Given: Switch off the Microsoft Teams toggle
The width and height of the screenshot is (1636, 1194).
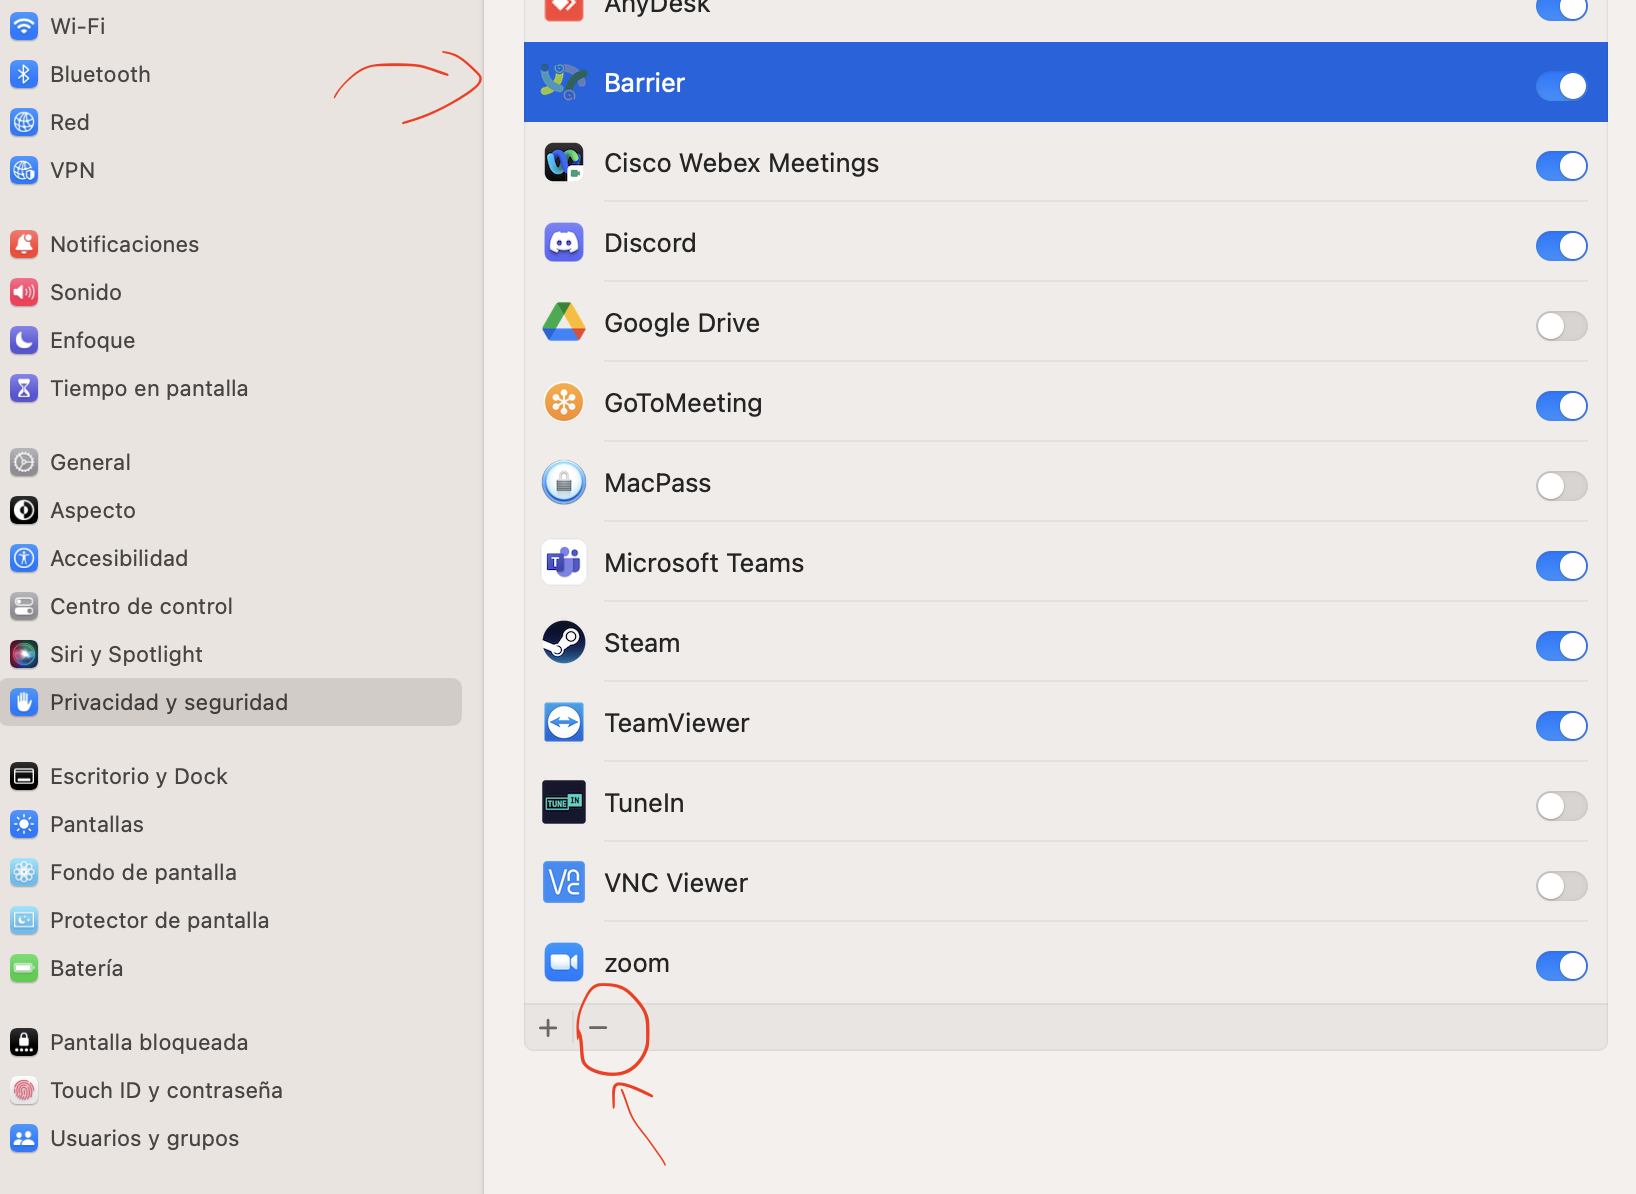Looking at the screenshot, I should pos(1562,566).
